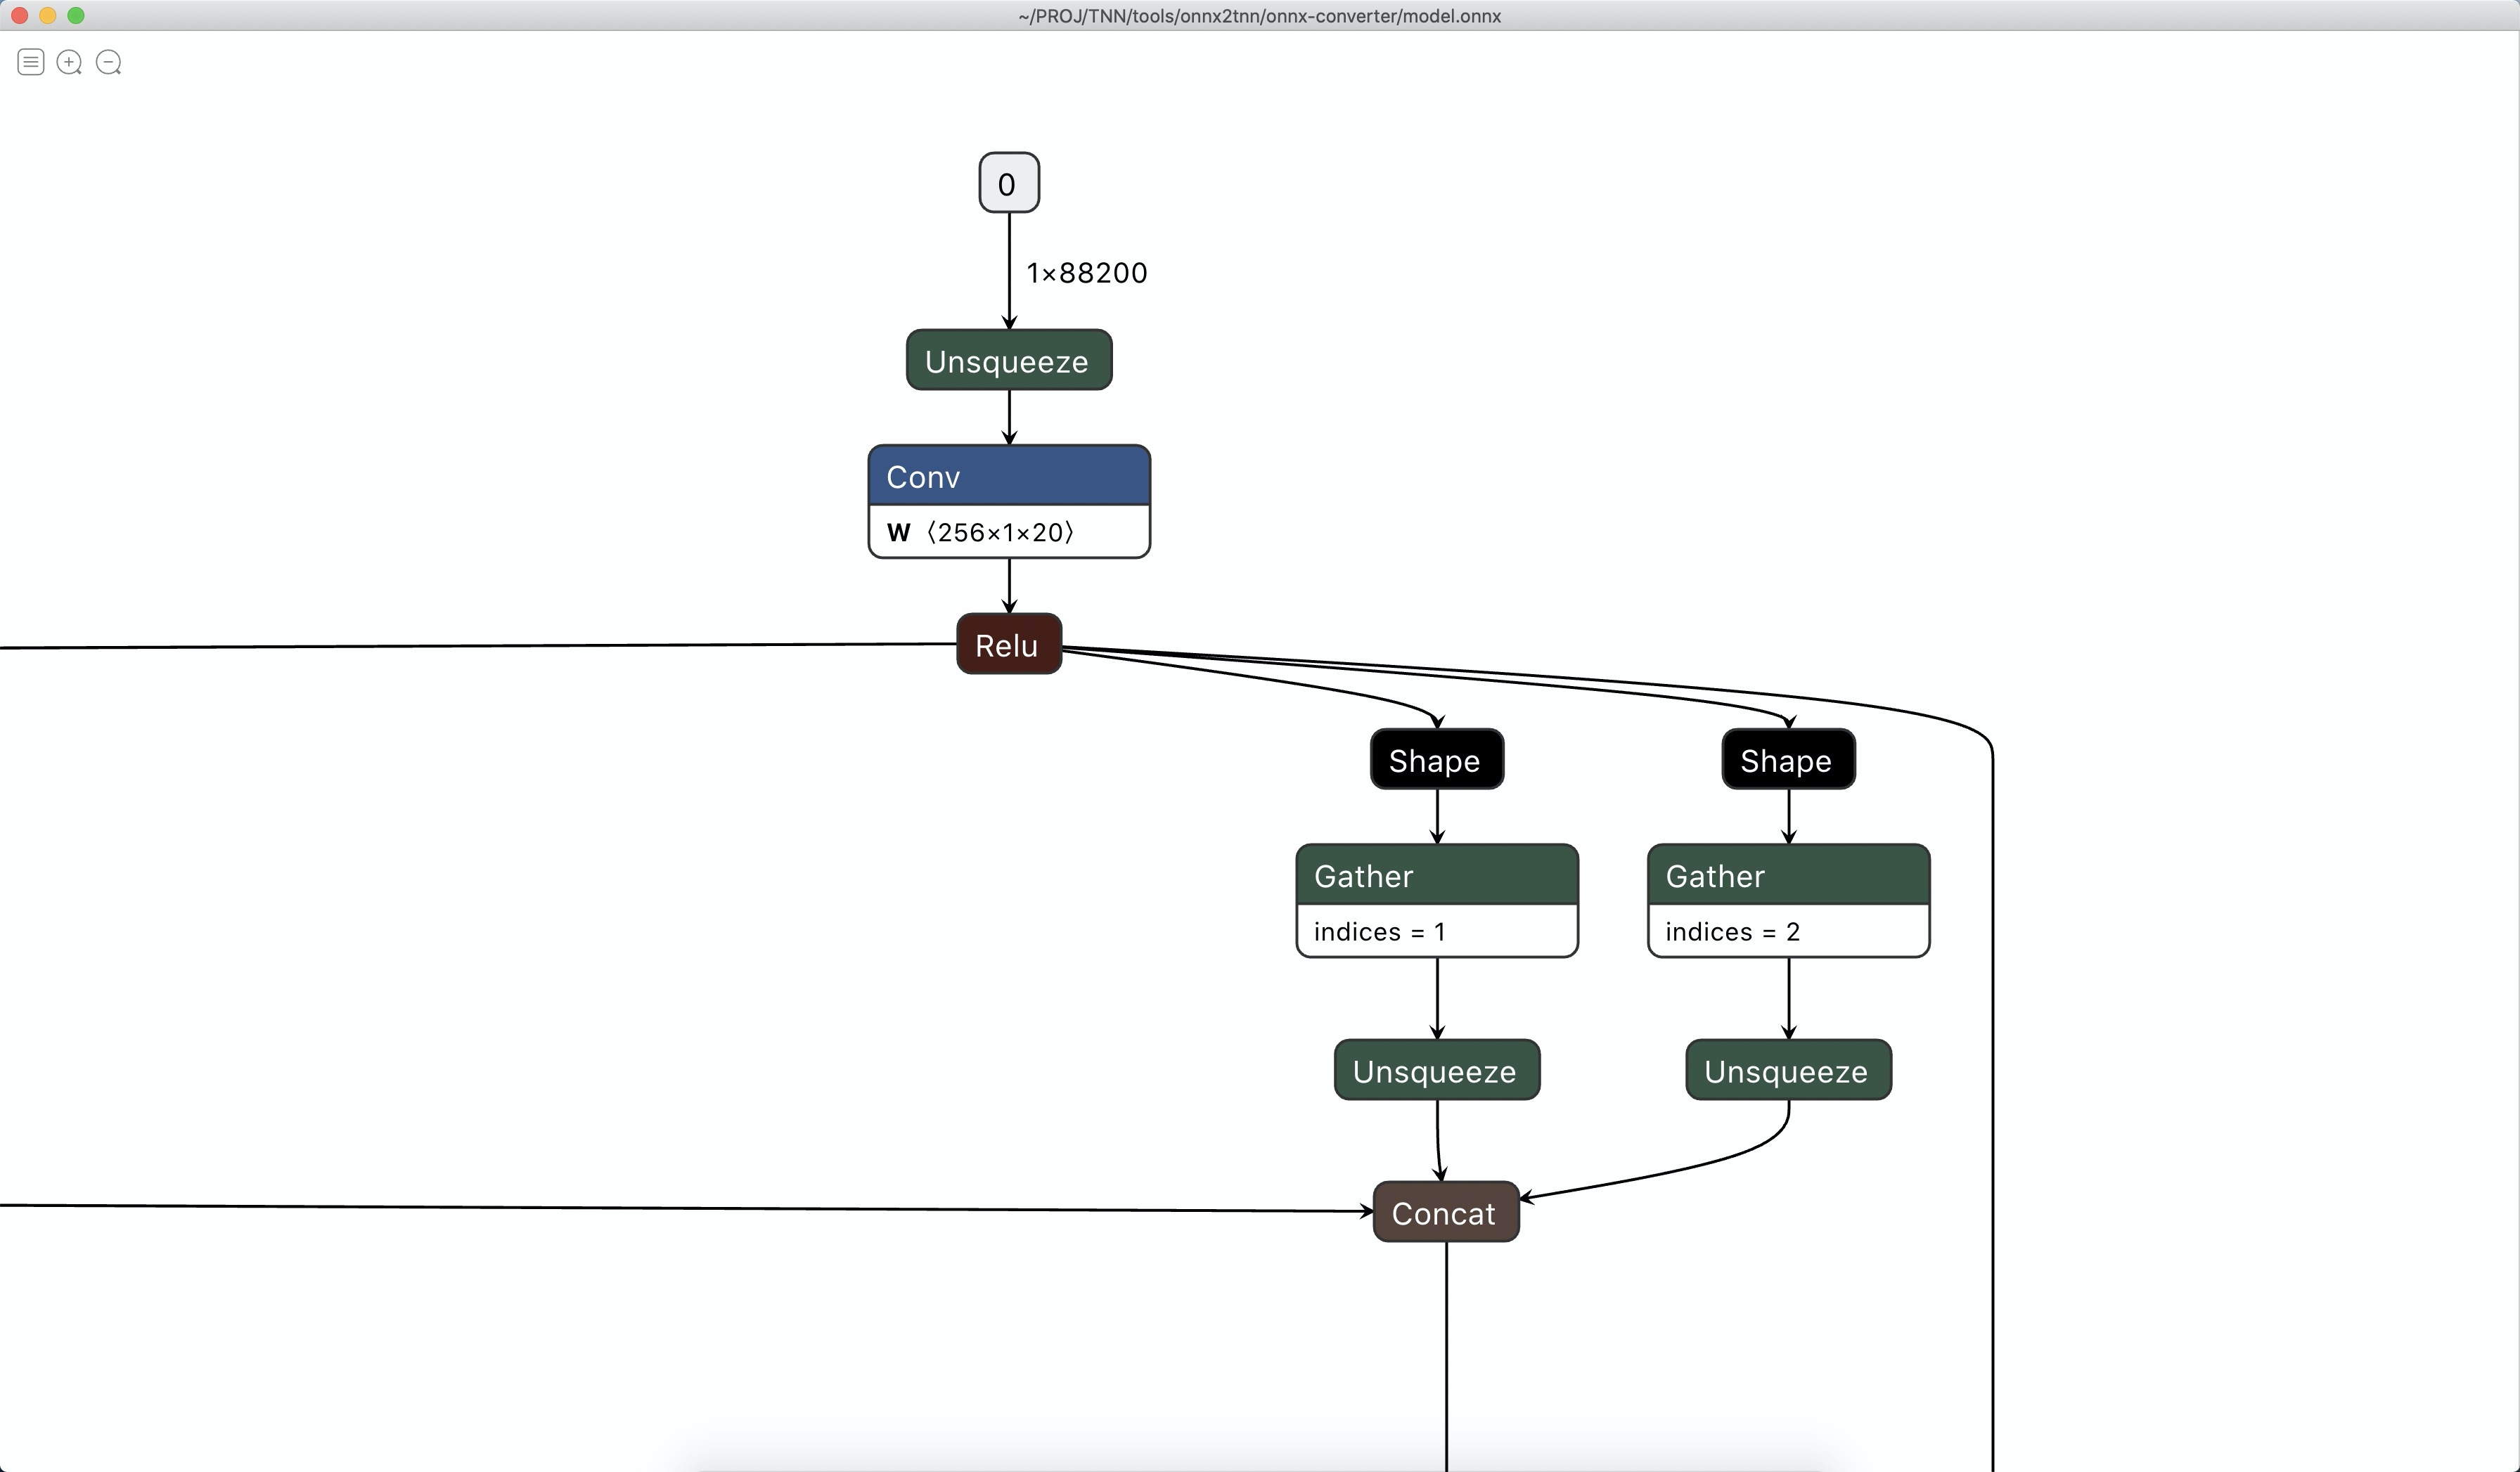Select the right Shape node

click(1788, 760)
